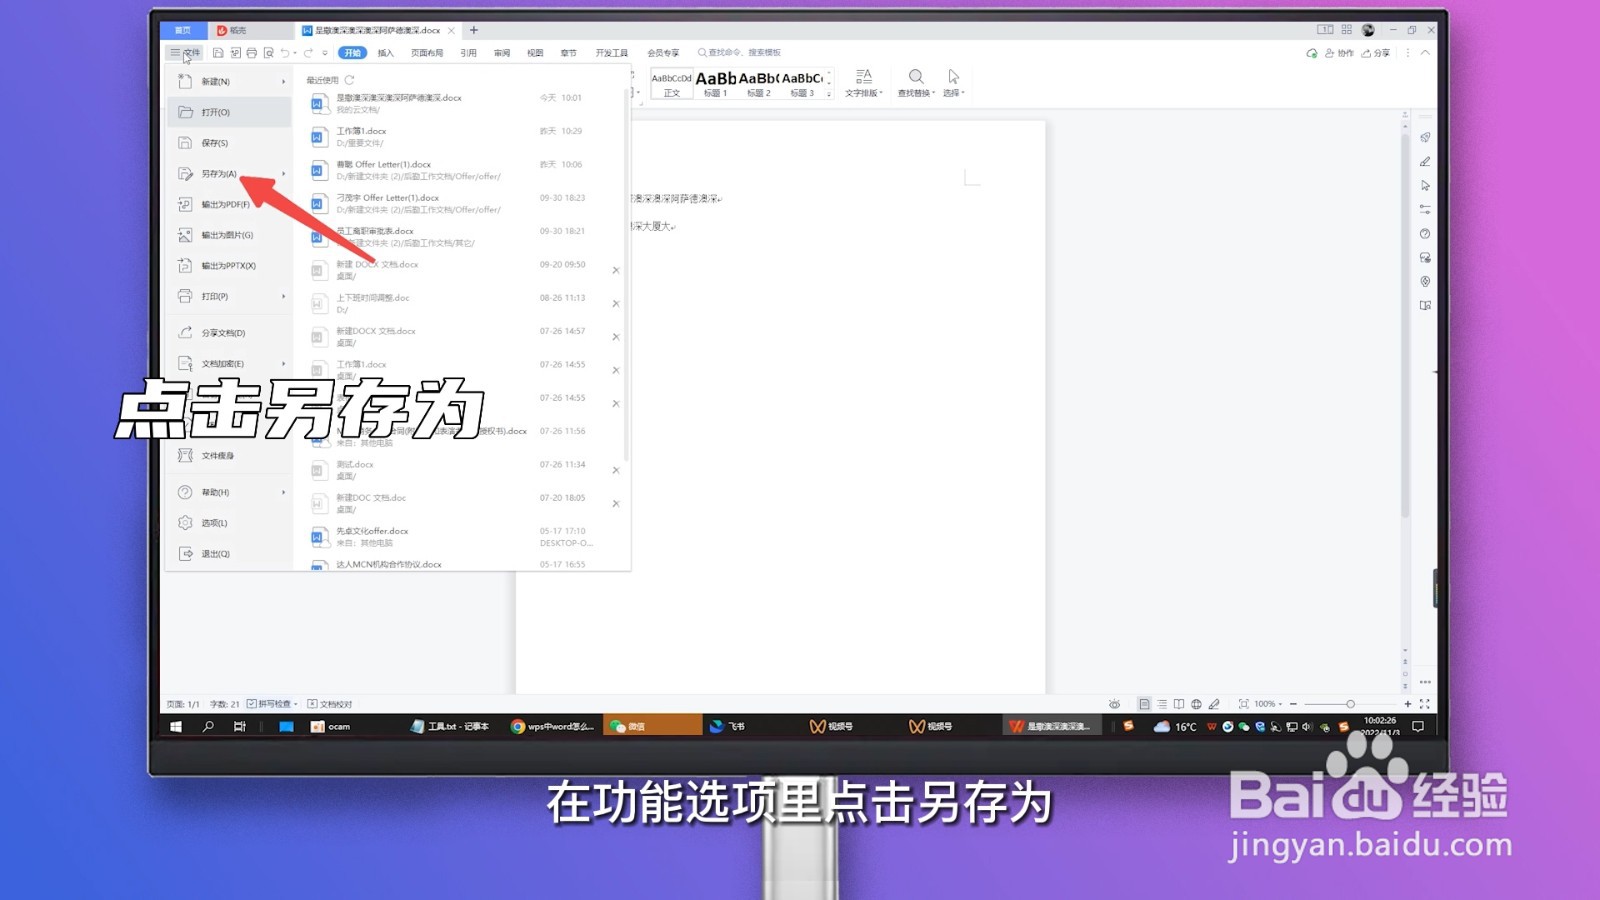The height and width of the screenshot is (900, 1600).
Task: Switch to web layout view icon
Action: point(1196,703)
